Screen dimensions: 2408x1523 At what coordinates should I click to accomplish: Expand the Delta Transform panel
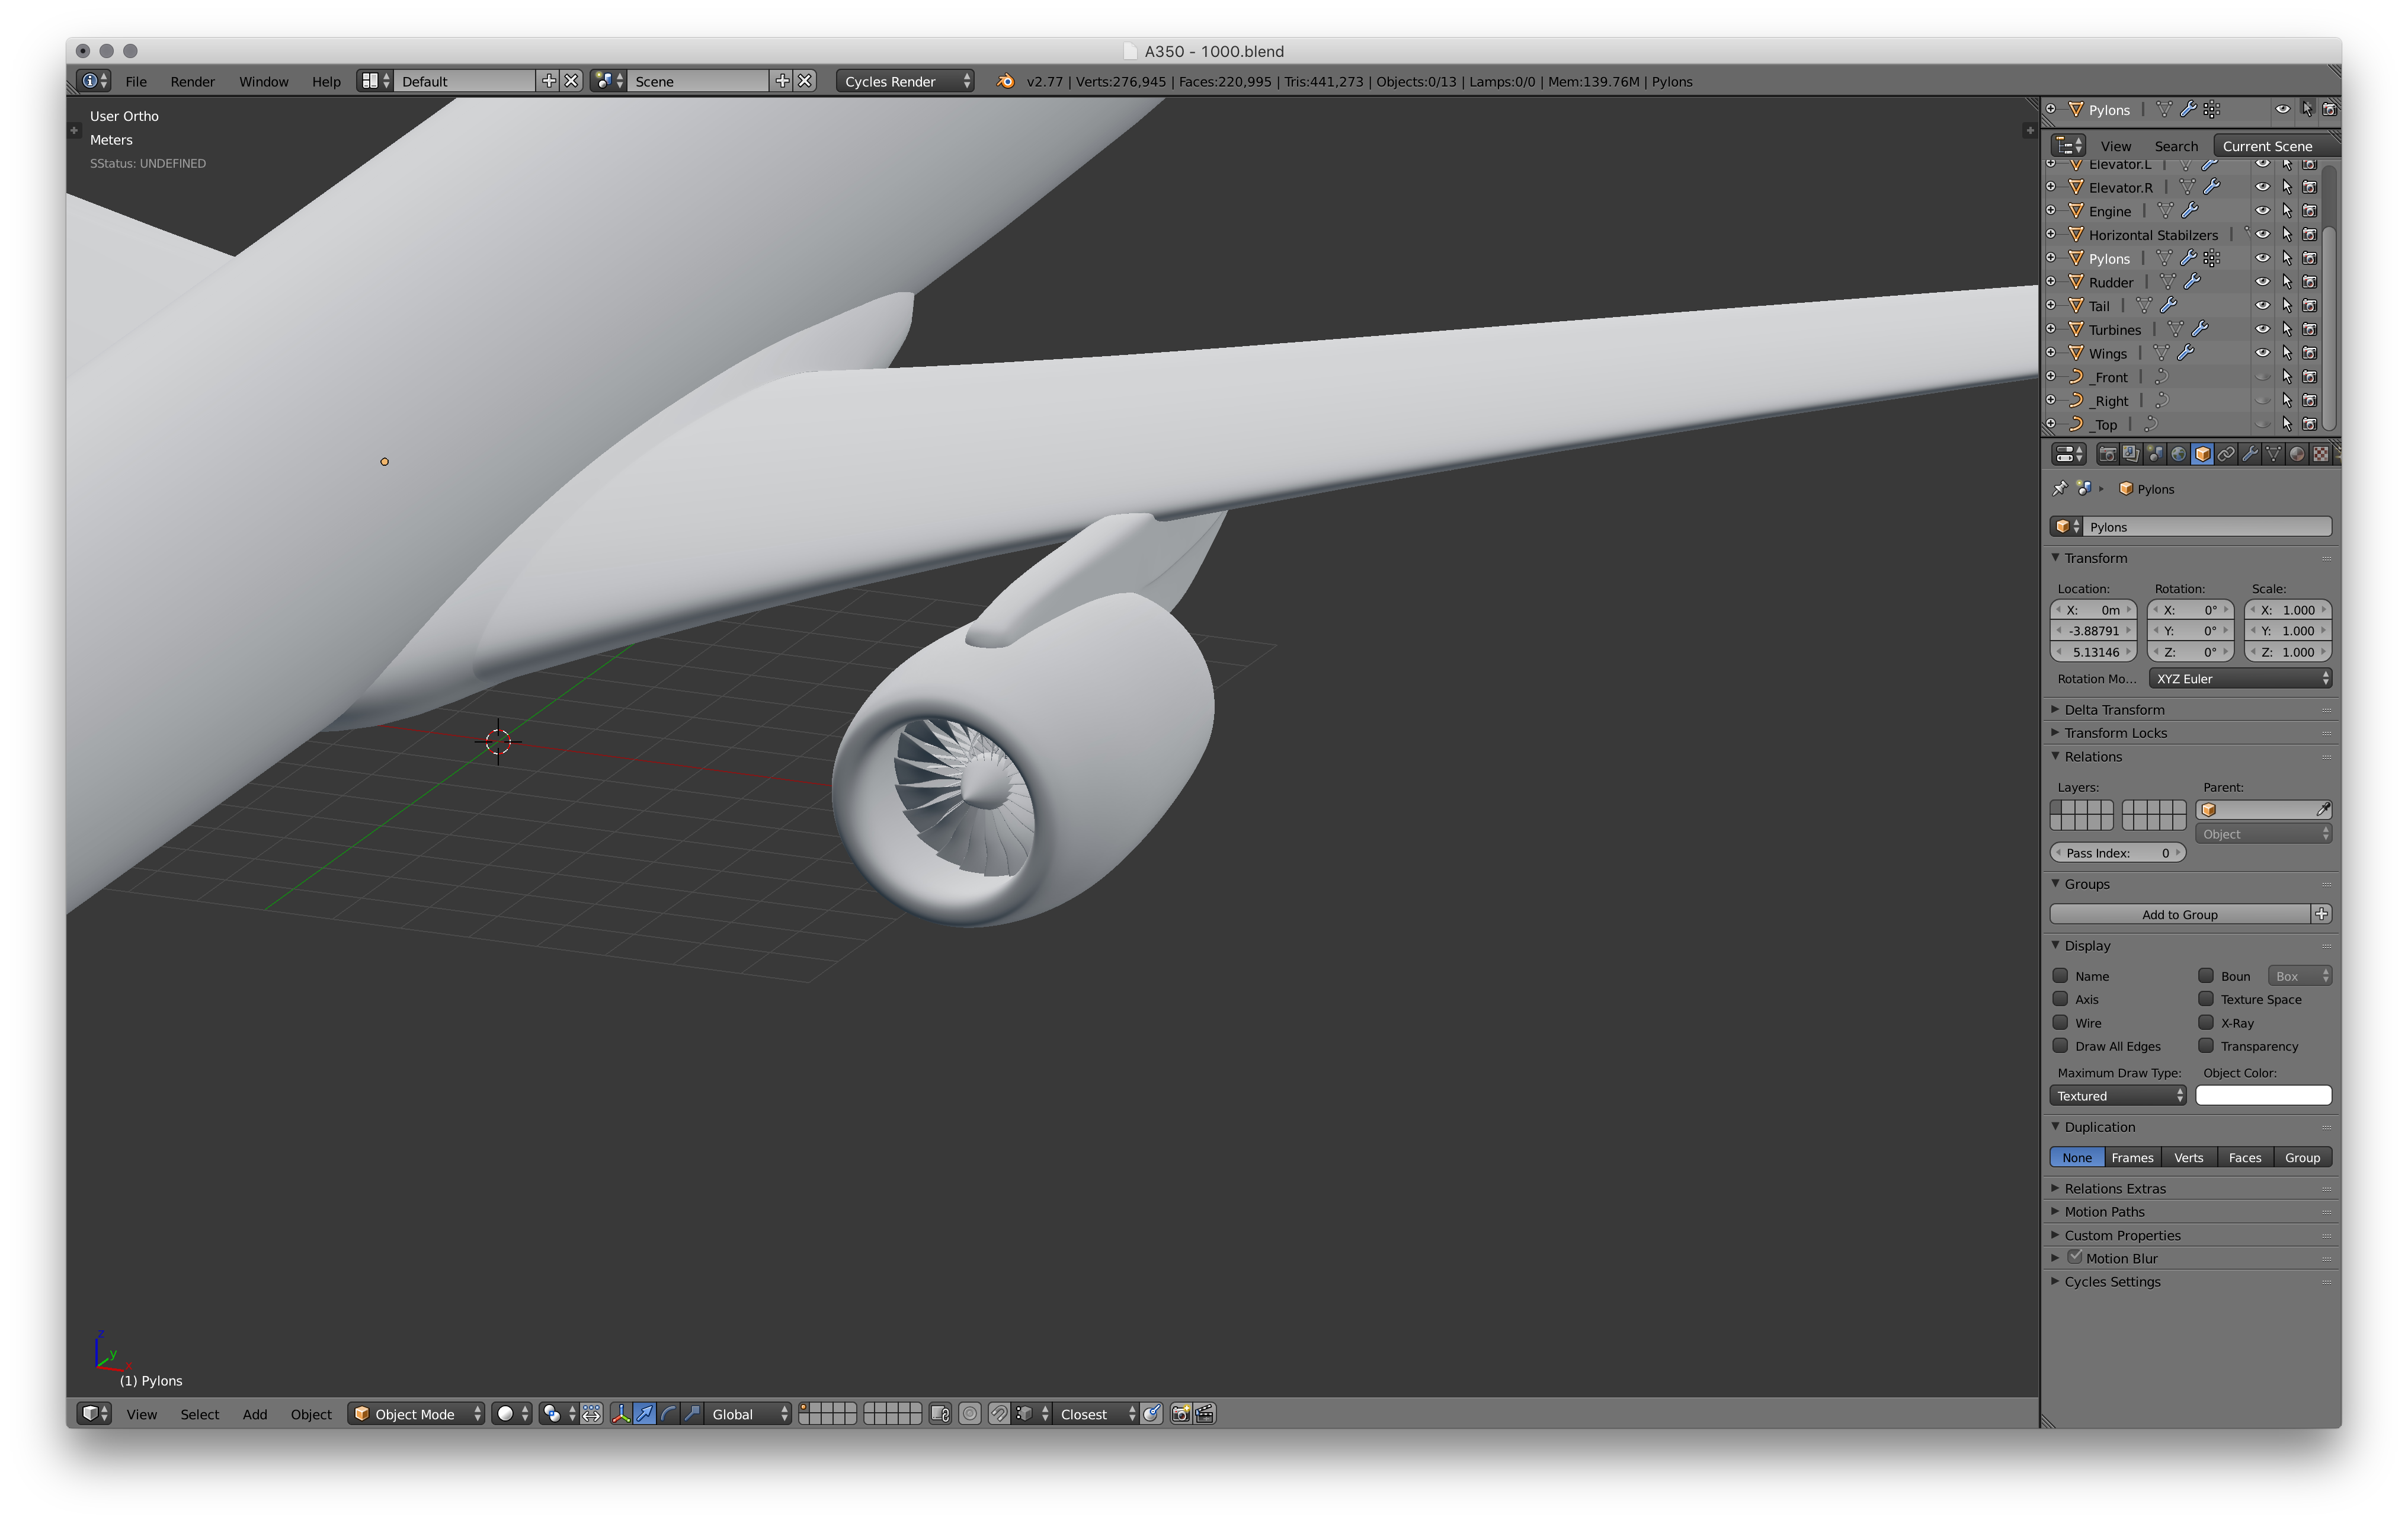click(2114, 709)
